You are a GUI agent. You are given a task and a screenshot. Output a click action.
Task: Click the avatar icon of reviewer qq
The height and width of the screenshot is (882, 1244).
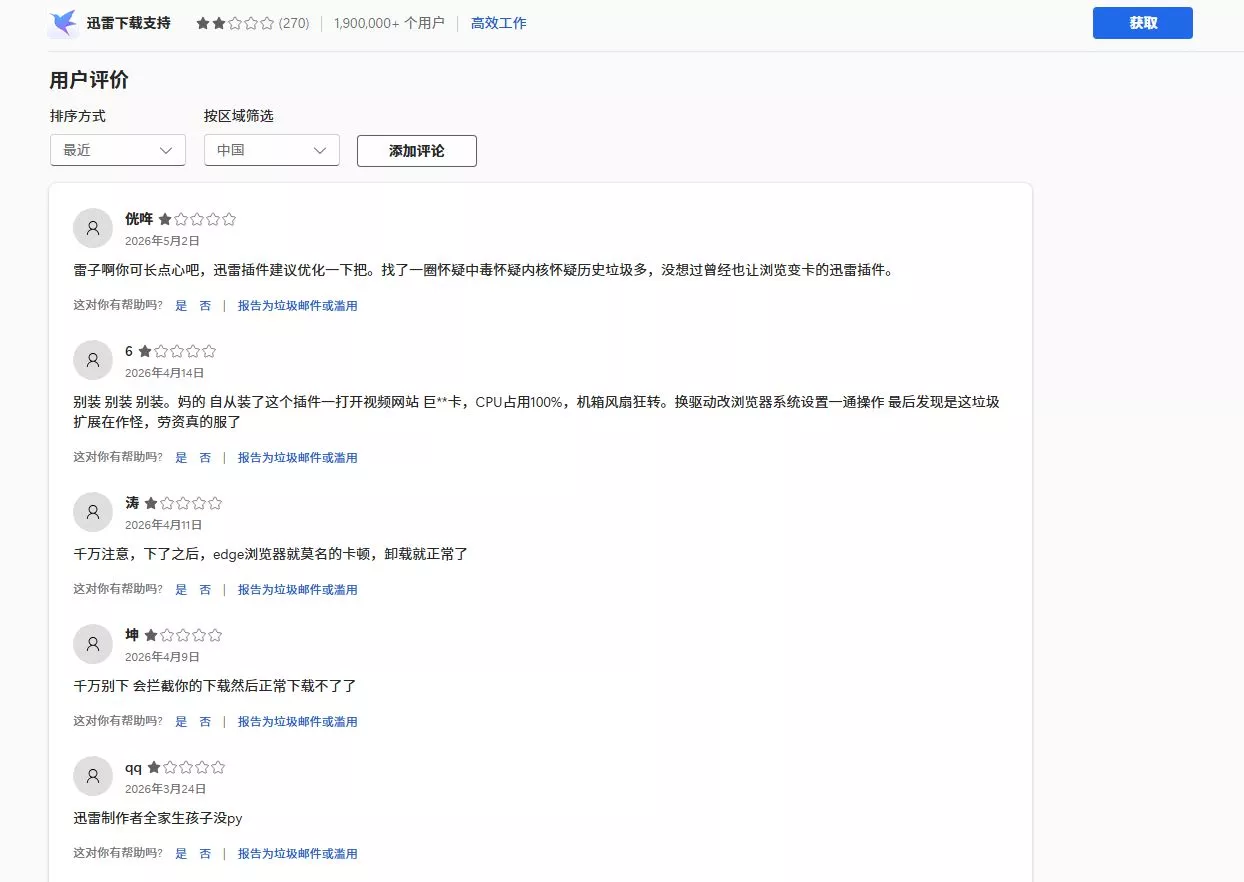(93, 776)
